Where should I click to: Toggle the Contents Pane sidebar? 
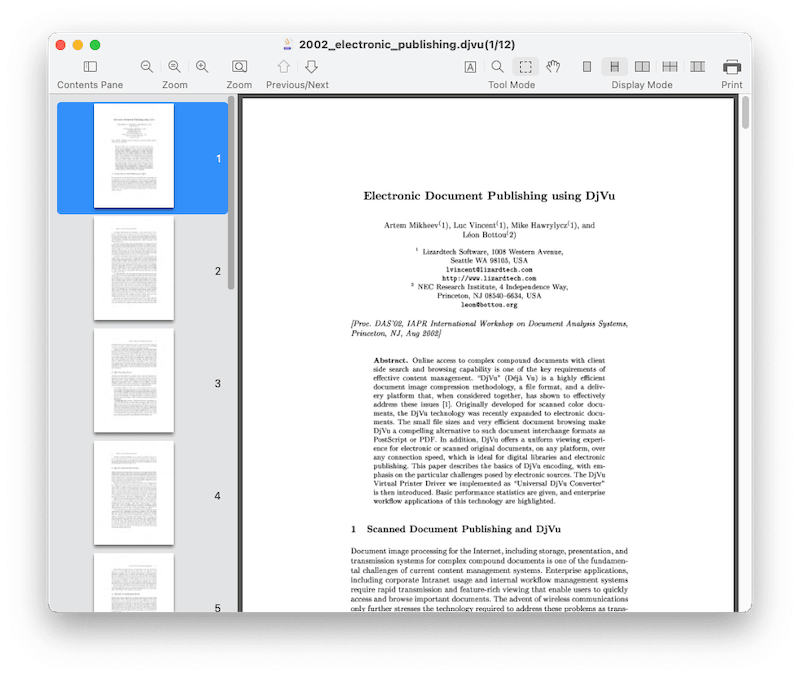[90, 67]
